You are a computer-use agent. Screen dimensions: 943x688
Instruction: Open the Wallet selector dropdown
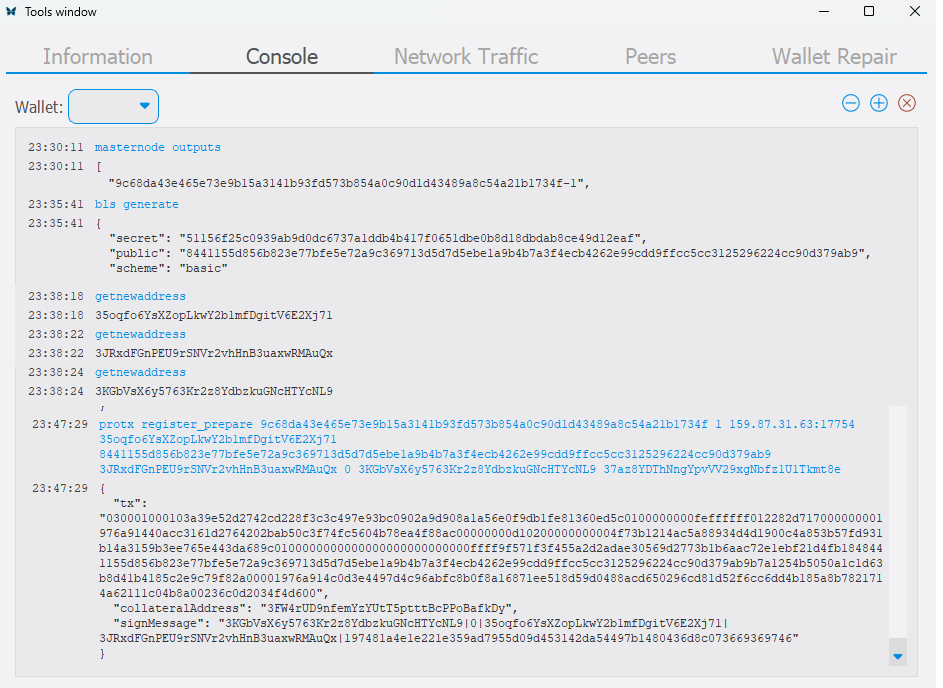113,106
